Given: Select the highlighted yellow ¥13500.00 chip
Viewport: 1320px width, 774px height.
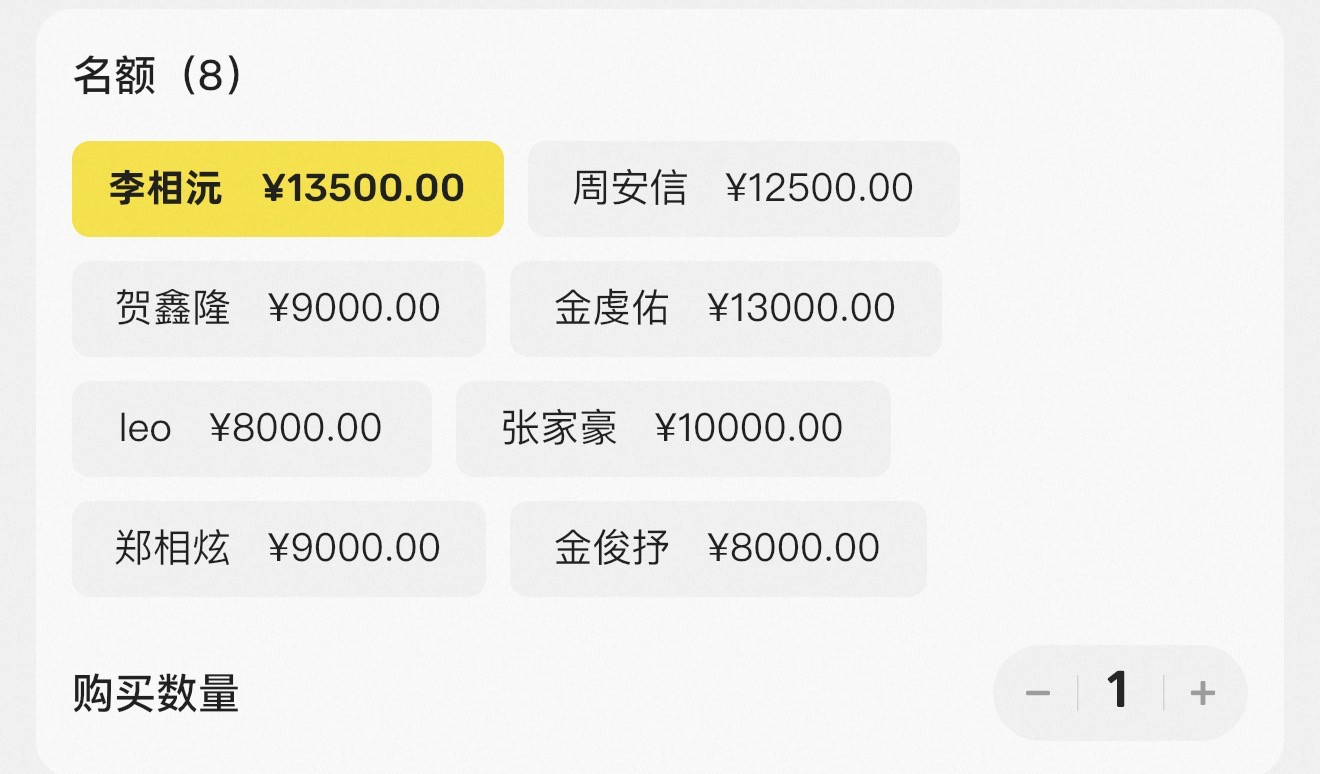Looking at the screenshot, I should (288, 189).
